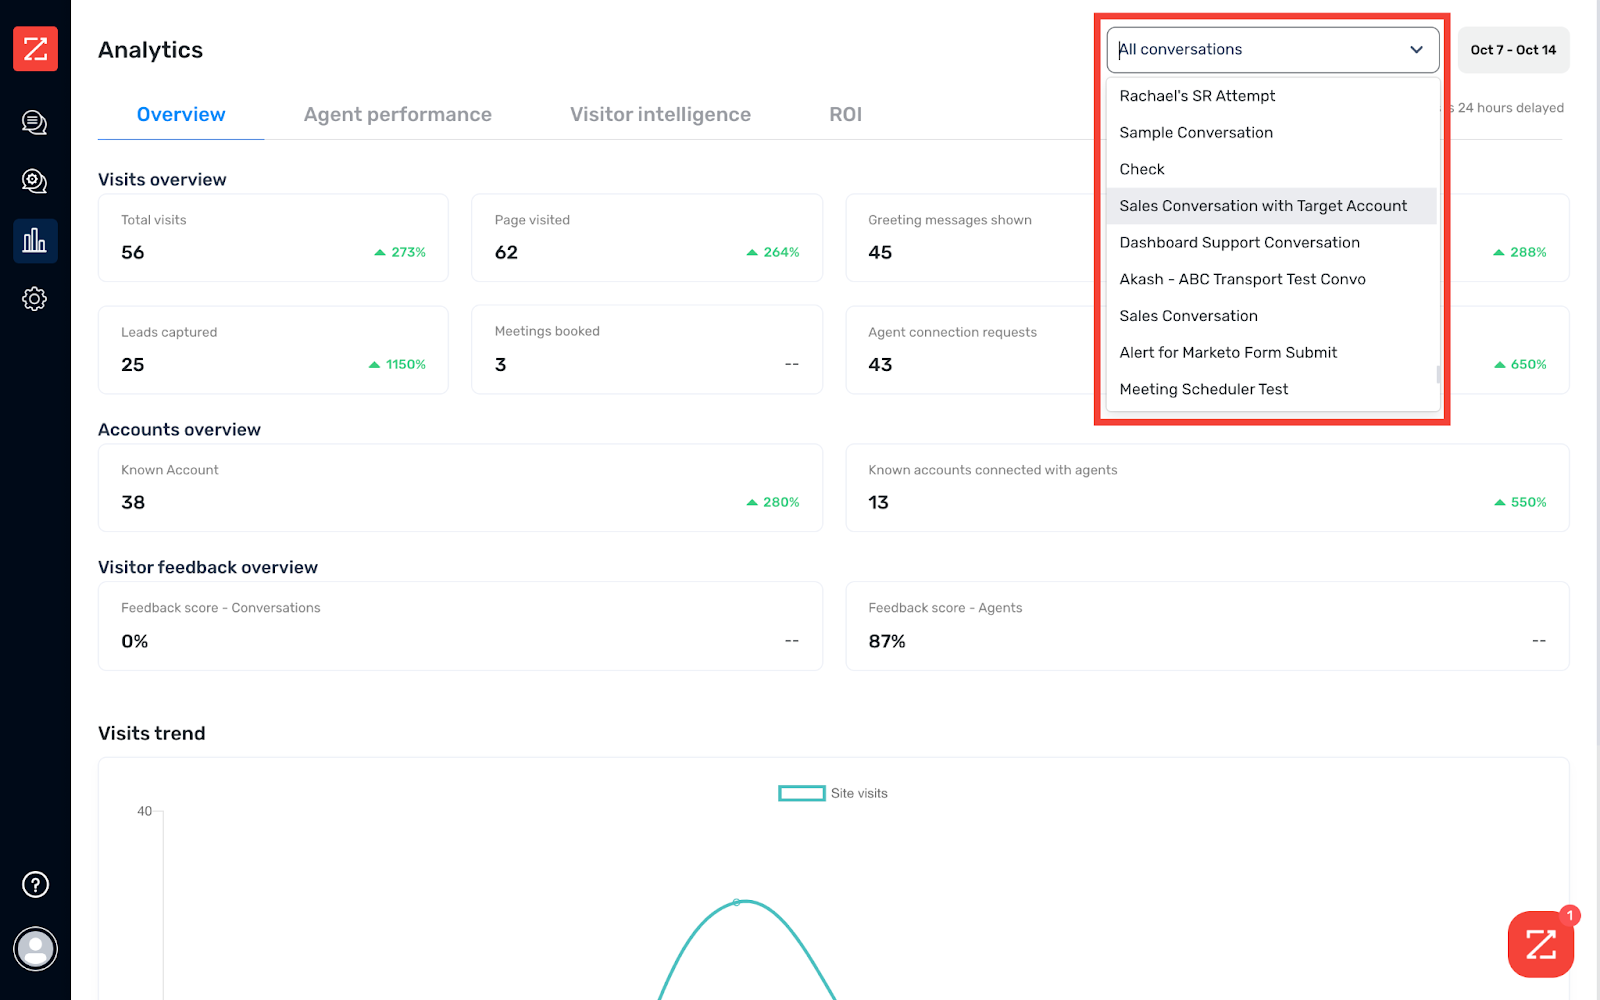Click the 1150% increase on Leads captured
Image resolution: width=1600 pixels, height=1000 pixels.
[397, 365]
